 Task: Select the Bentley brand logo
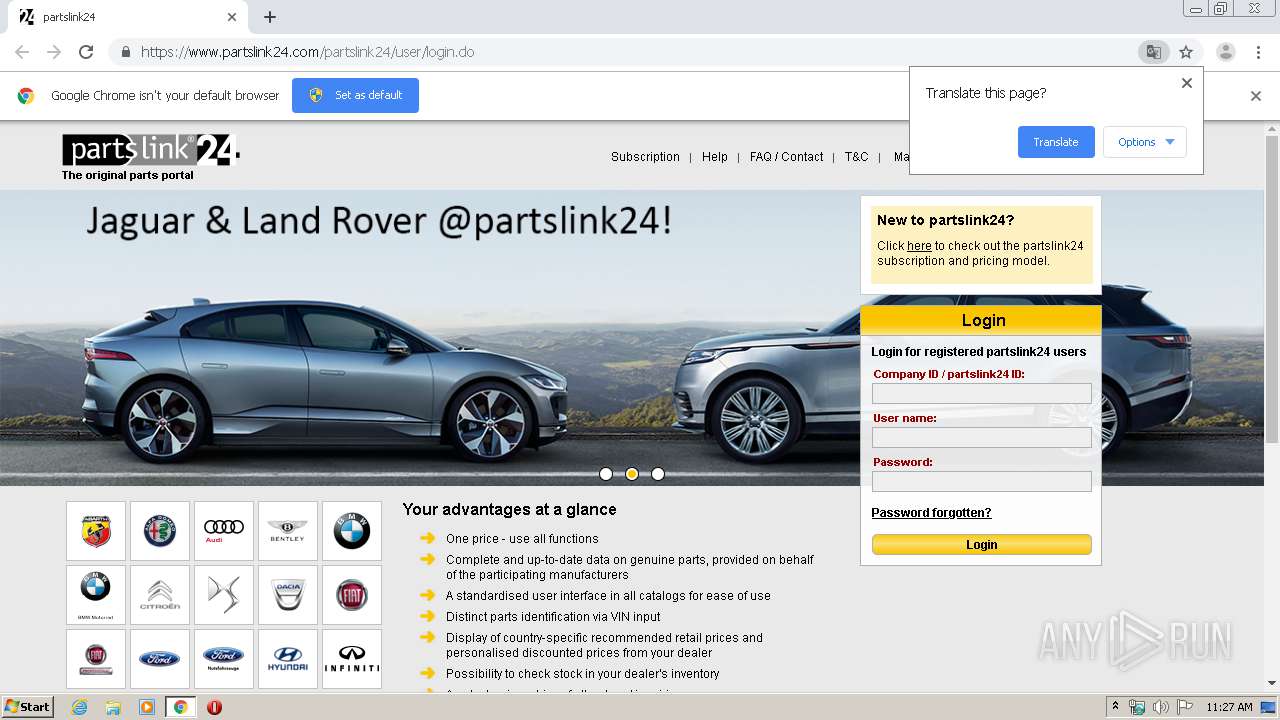(288, 531)
